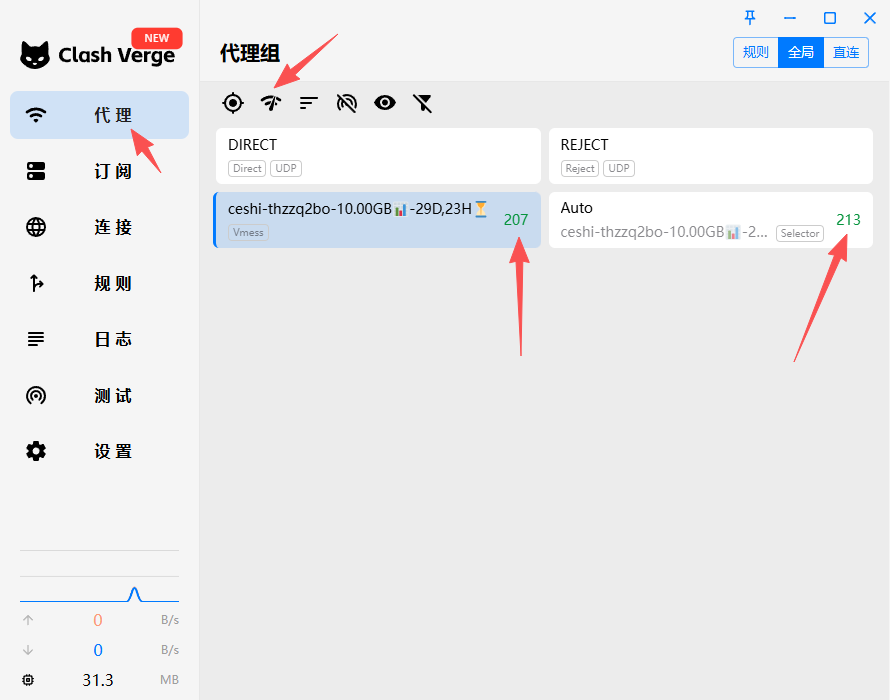Select 直连 direct mode
Screen dimensions: 890x700
(846, 53)
